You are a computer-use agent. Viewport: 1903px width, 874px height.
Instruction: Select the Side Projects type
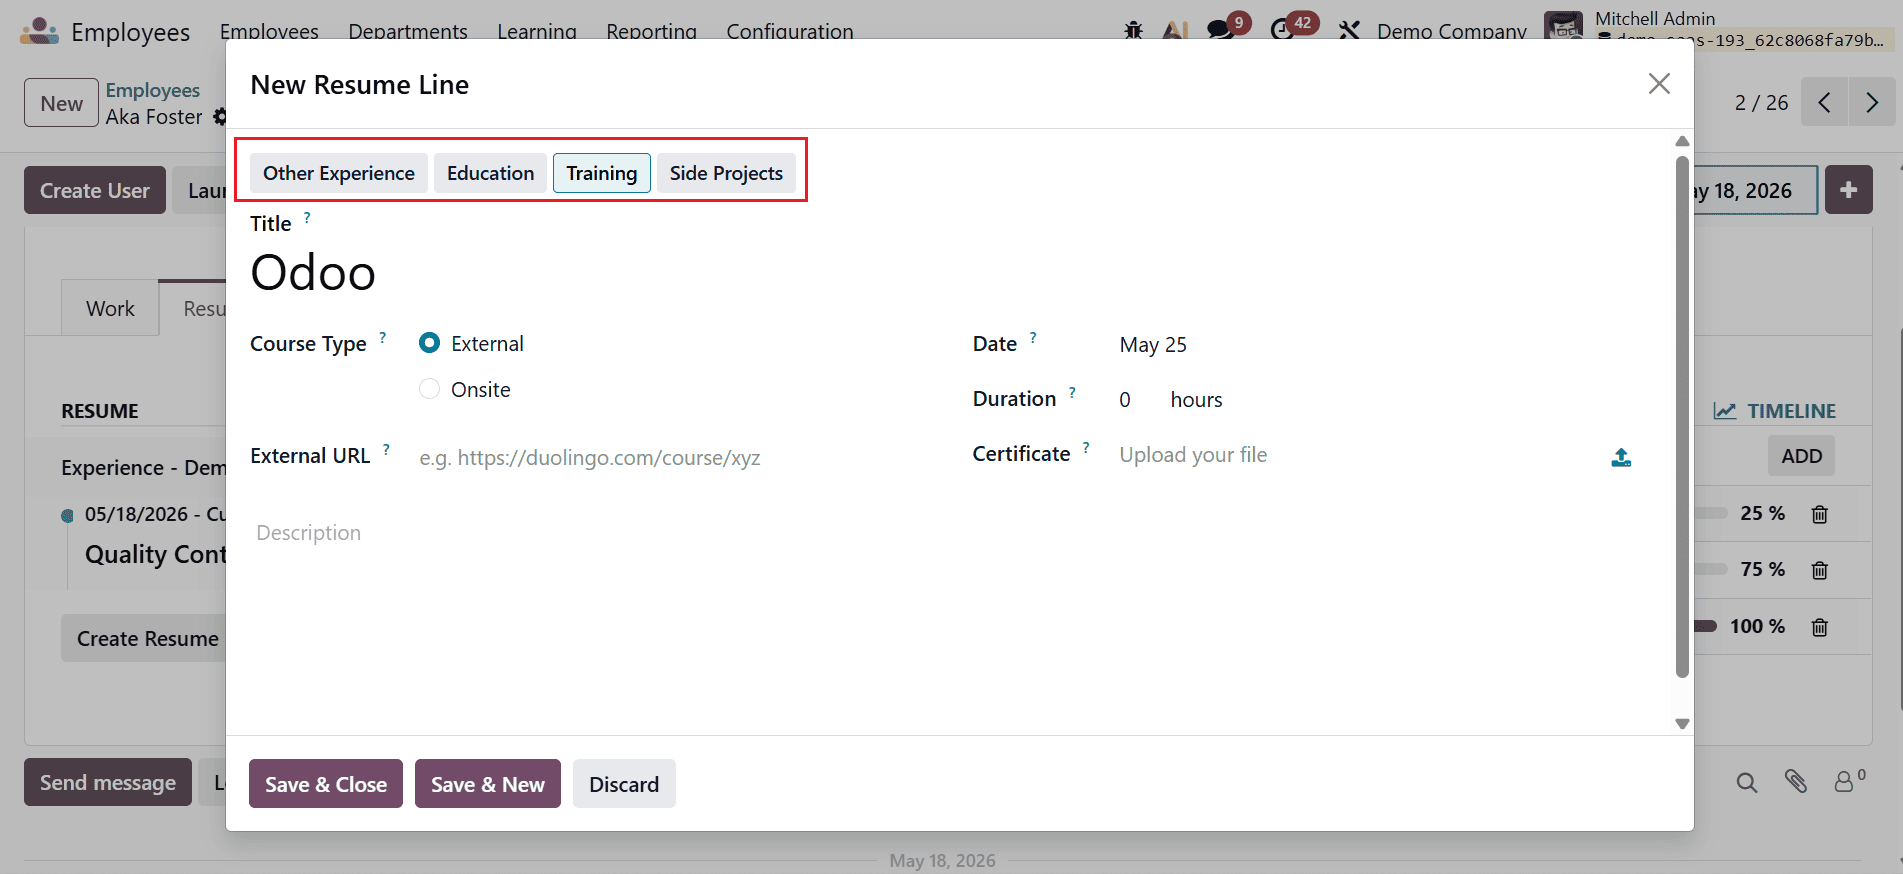tap(726, 173)
